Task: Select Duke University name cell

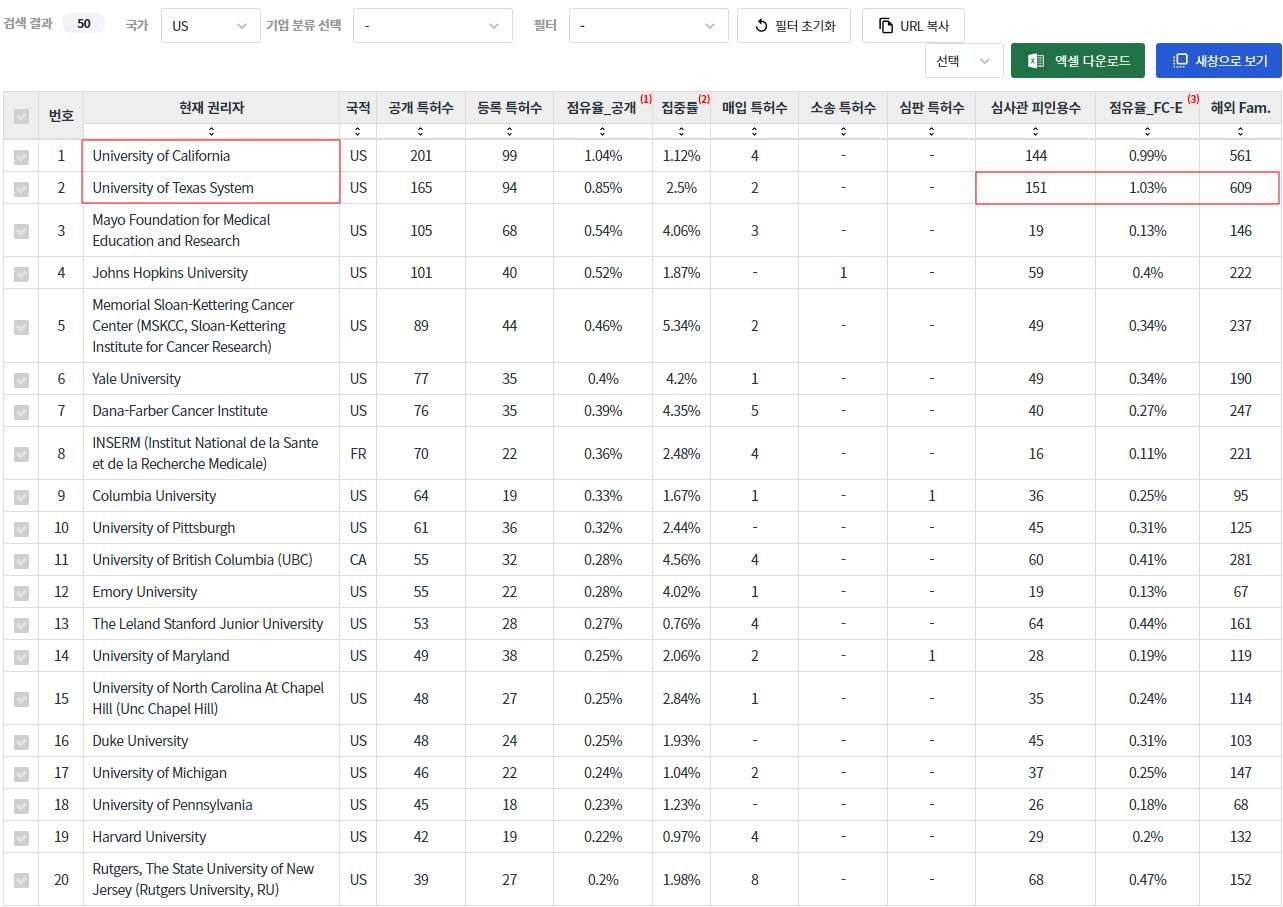Action: (211, 741)
